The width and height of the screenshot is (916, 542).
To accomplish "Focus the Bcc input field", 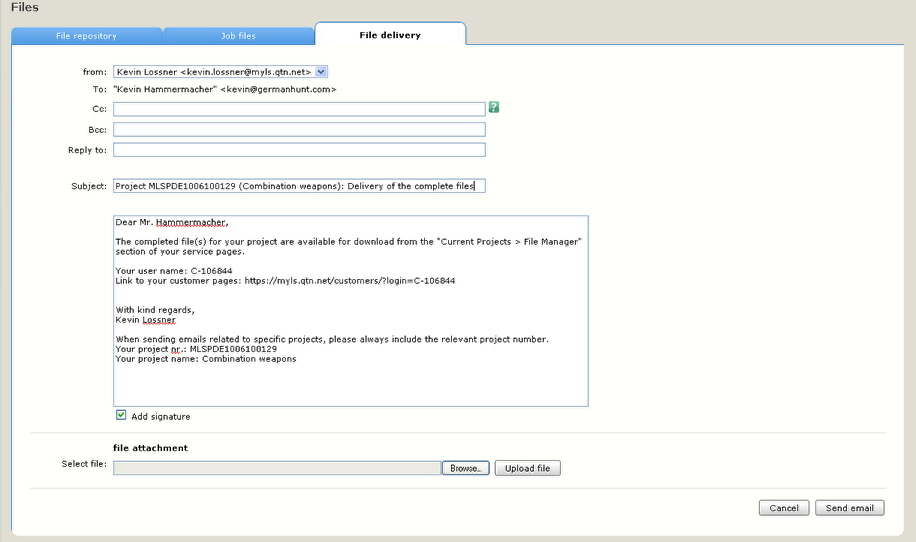I will coord(299,130).
